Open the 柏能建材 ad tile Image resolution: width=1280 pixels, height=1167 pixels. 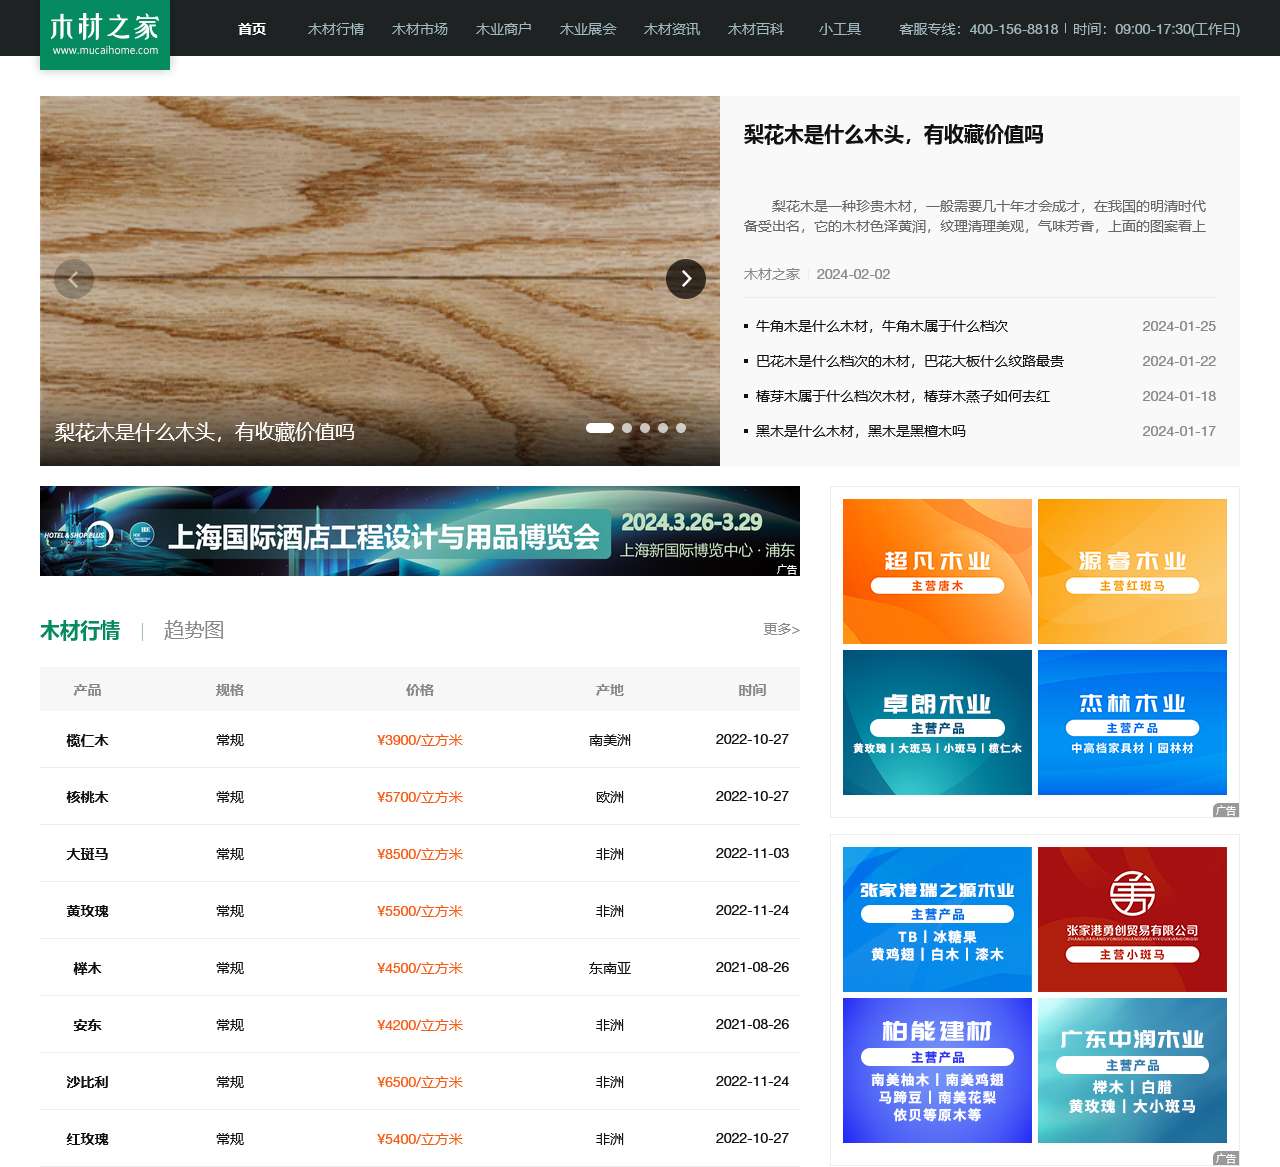pos(937,1070)
